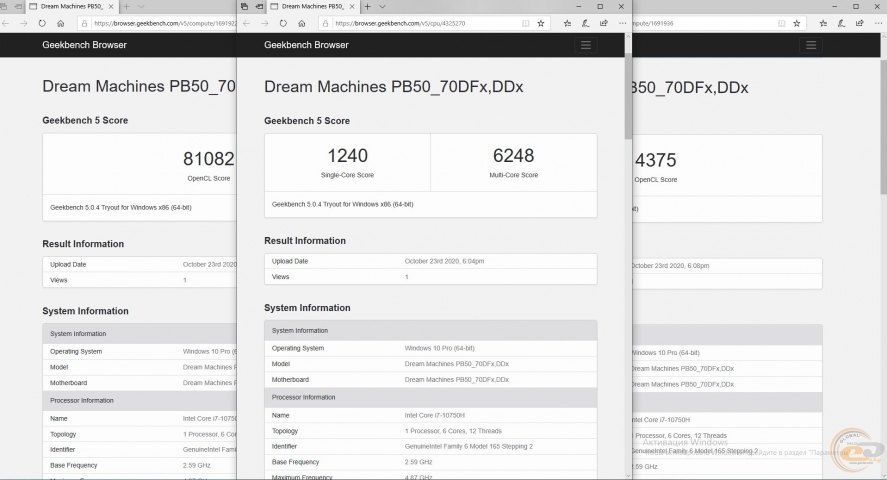Image resolution: width=887 pixels, height=480 pixels.
Task: Click the Geekbench Browser link, left window
Action: (x=84, y=45)
